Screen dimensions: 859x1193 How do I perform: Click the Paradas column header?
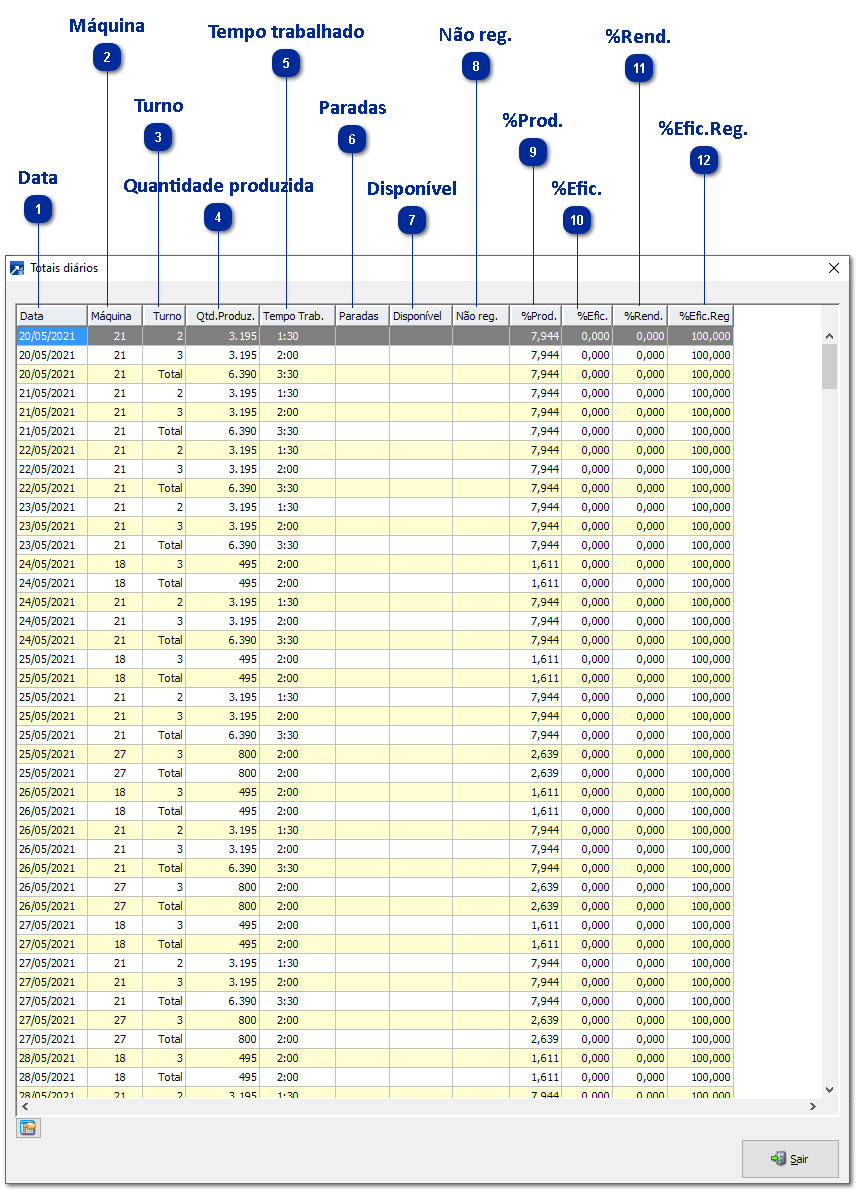point(361,316)
